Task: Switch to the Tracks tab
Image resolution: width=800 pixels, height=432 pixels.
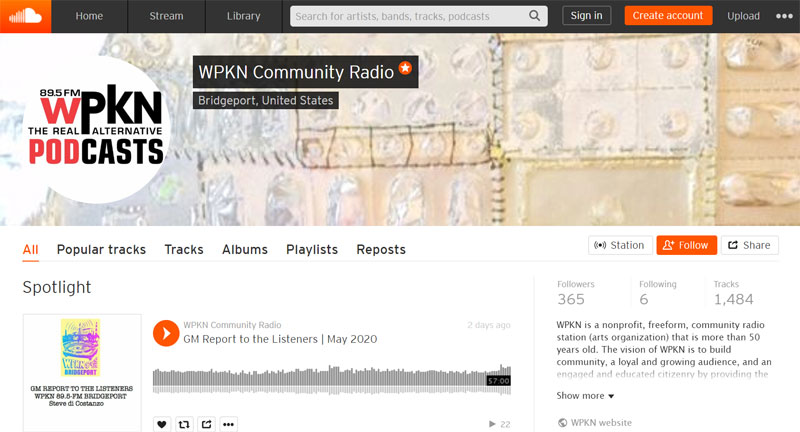Action: pos(184,249)
